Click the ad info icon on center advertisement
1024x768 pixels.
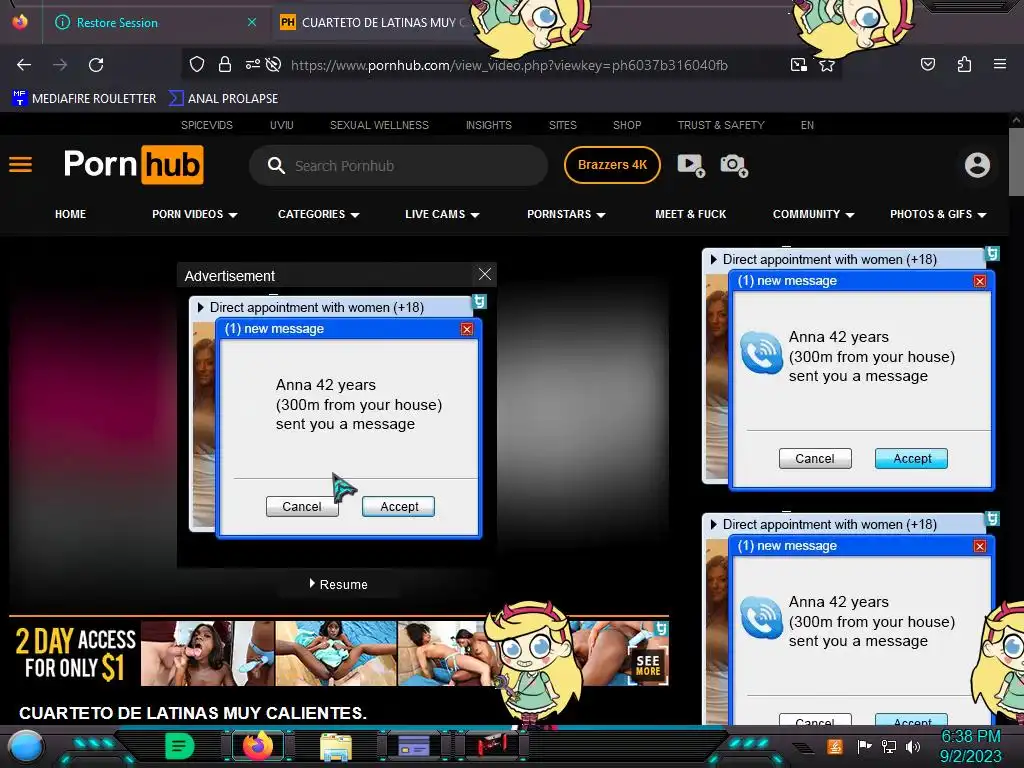tap(479, 301)
